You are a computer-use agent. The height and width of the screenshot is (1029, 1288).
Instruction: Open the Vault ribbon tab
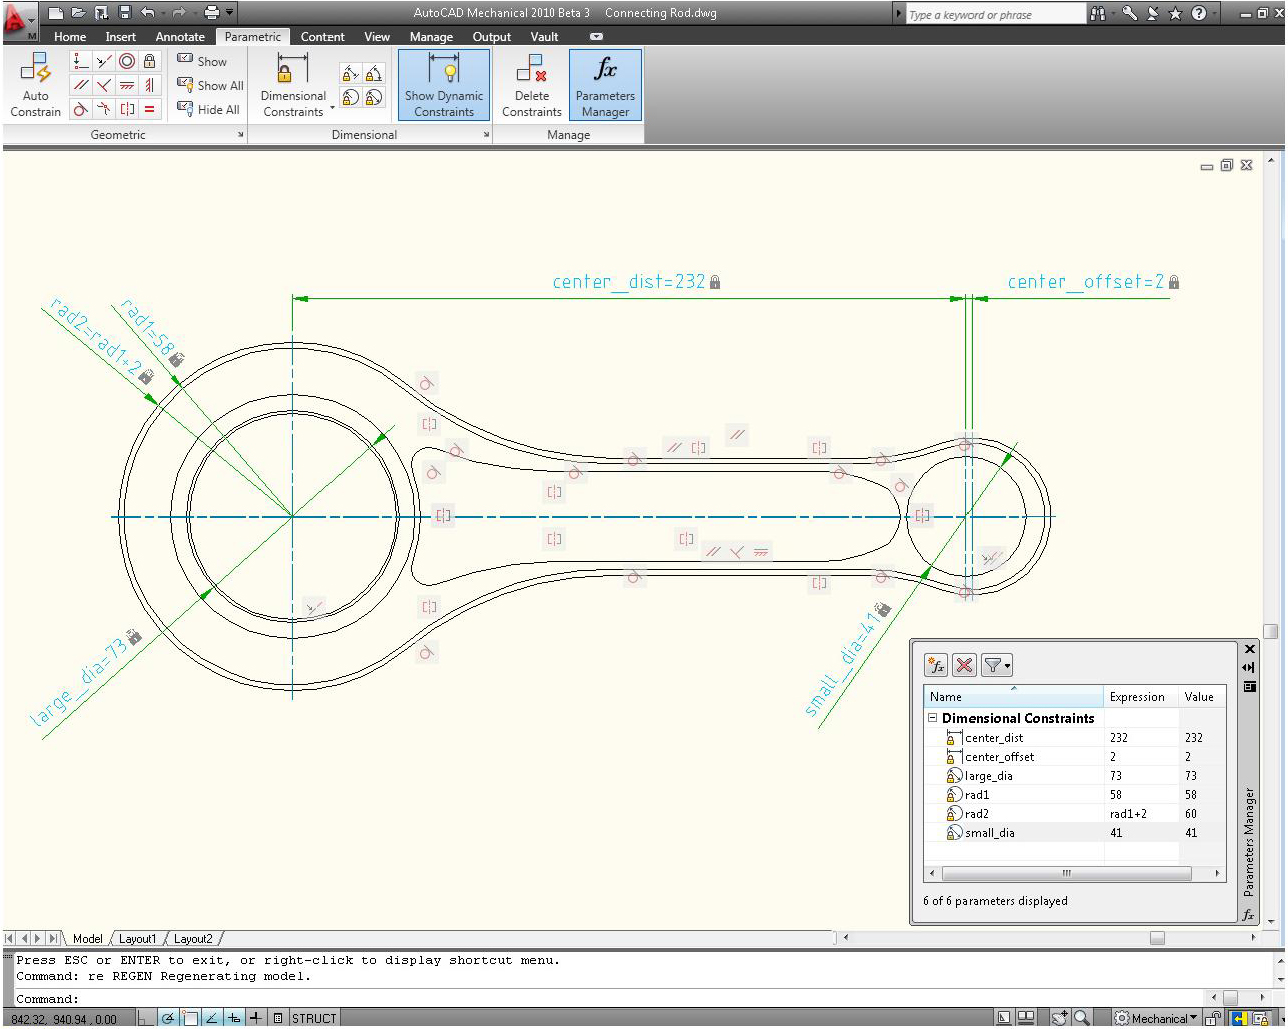(x=544, y=37)
